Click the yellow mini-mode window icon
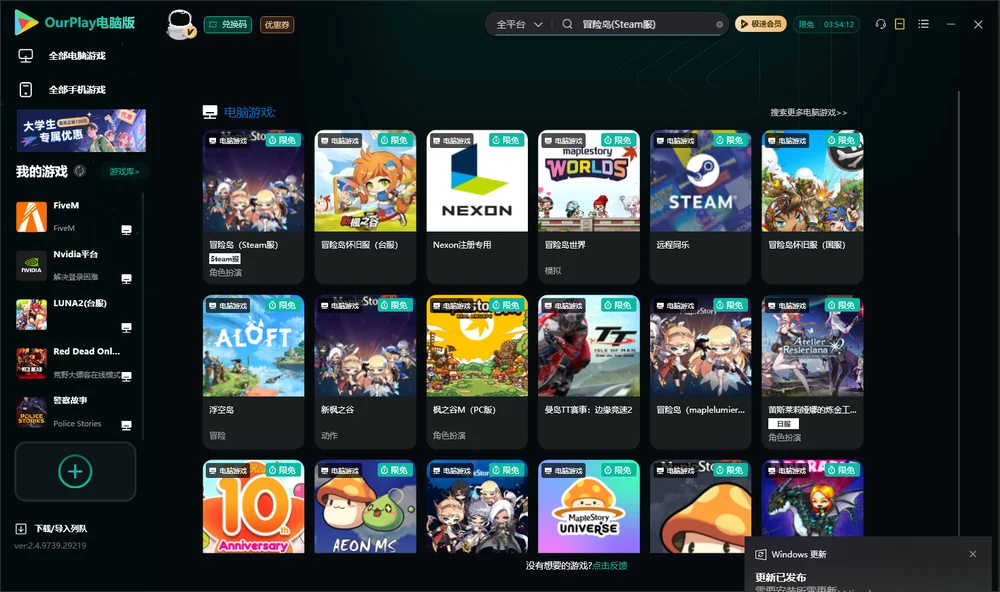This screenshot has width=1000, height=592. point(900,24)
